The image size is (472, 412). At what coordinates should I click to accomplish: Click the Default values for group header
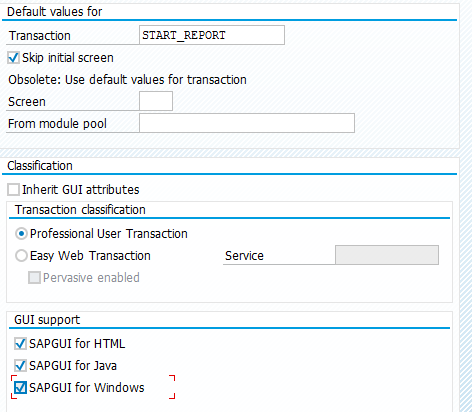pyautogui.click(x=55, y=12)
